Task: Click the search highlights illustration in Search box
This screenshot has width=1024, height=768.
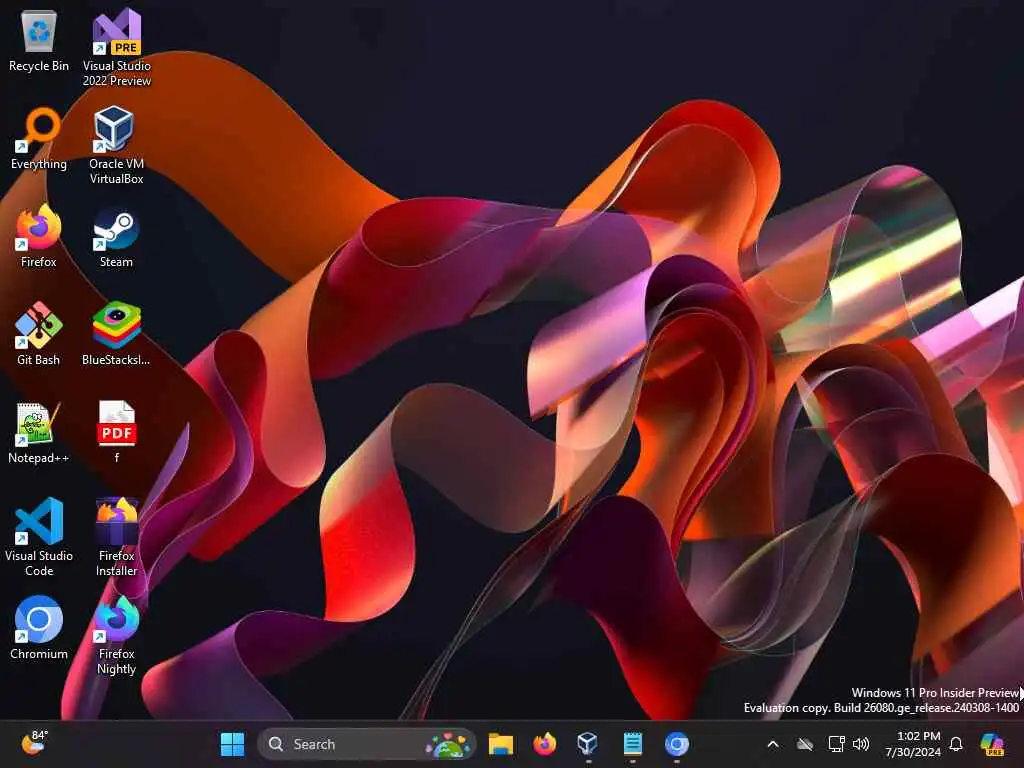Action: tap(448, 744)
